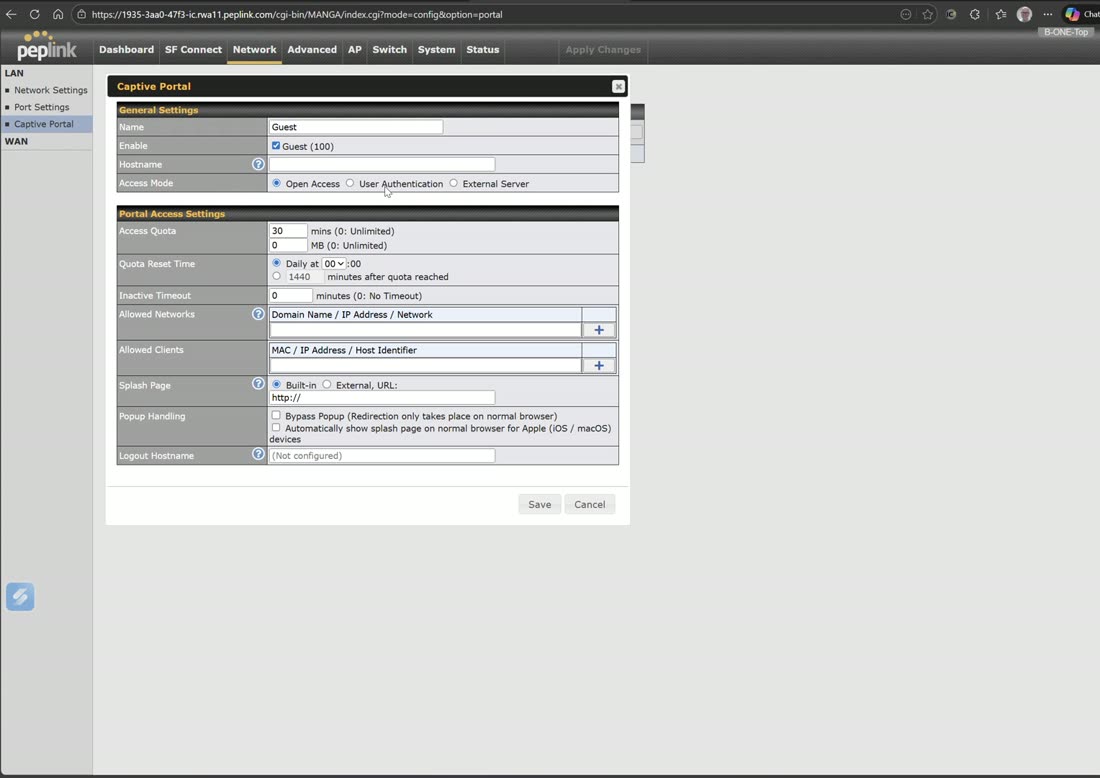Click Allowed Clients input field
This screenshot has height=778, width=1100.
click(425, 365)
